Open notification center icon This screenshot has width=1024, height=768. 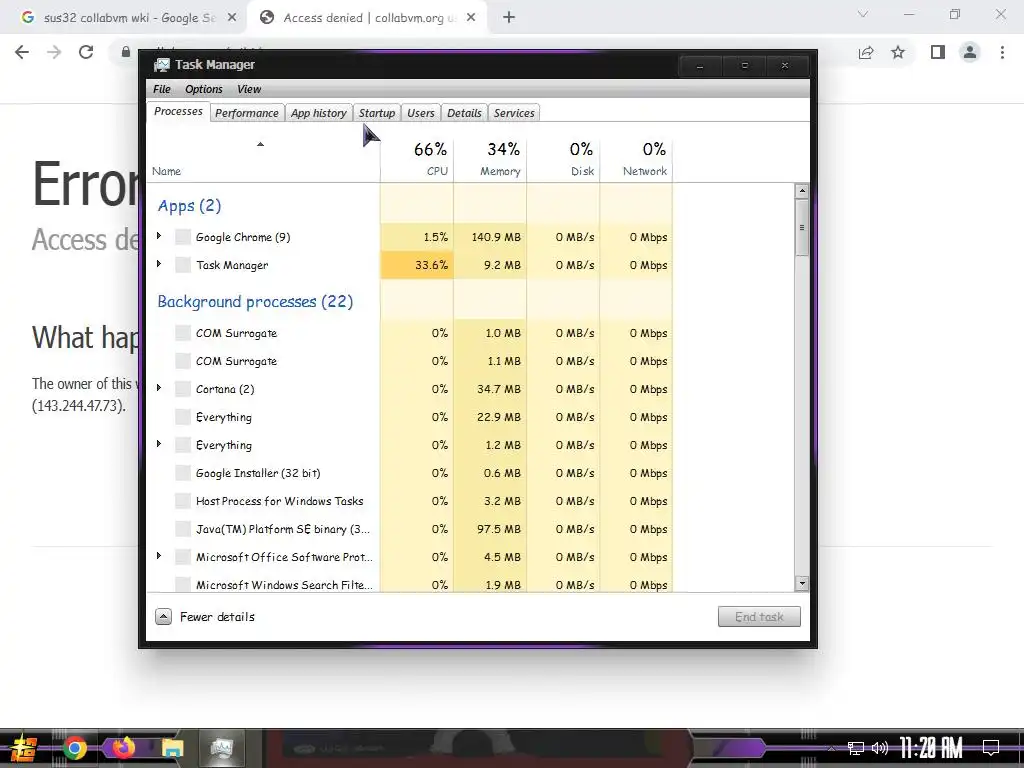point(991,748)
